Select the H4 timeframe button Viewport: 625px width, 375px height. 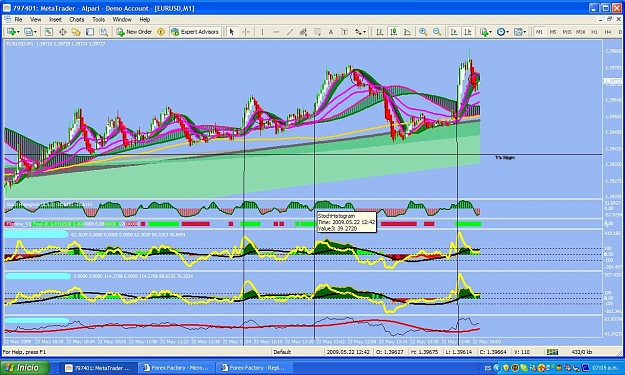(608, 32)
